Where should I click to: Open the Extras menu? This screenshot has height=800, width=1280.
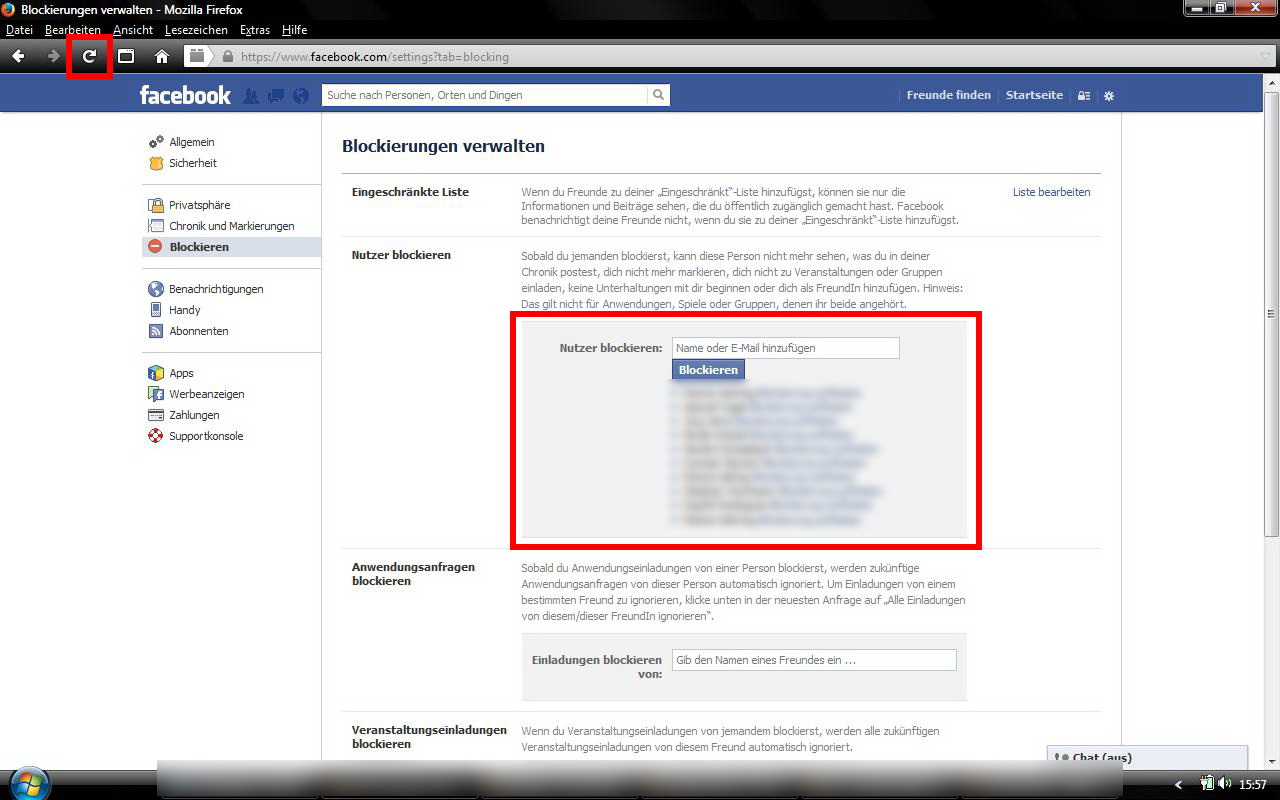click(x=255, y=30)
